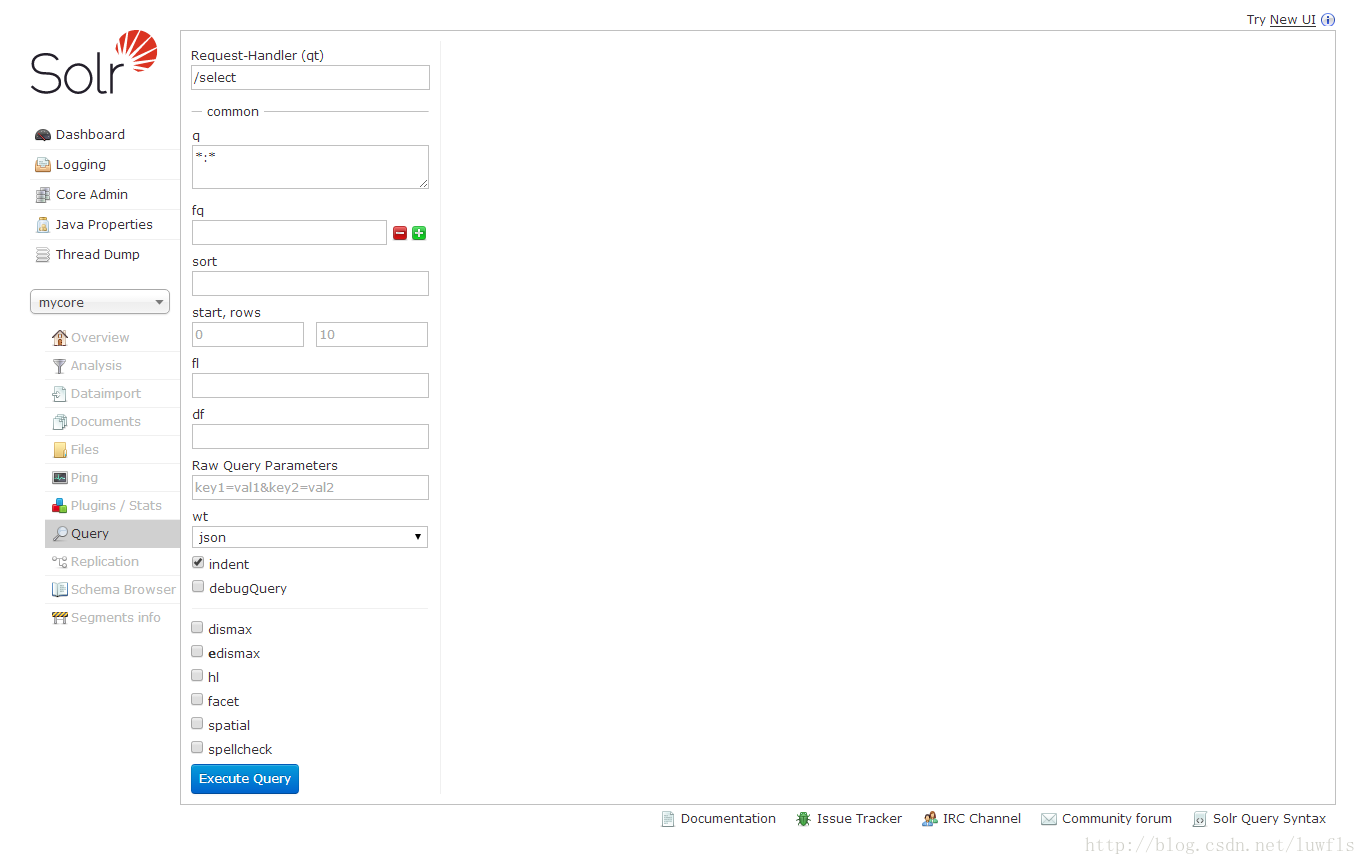
Task: Click the Dashboard gauge icon
Action: click(42, 135)
